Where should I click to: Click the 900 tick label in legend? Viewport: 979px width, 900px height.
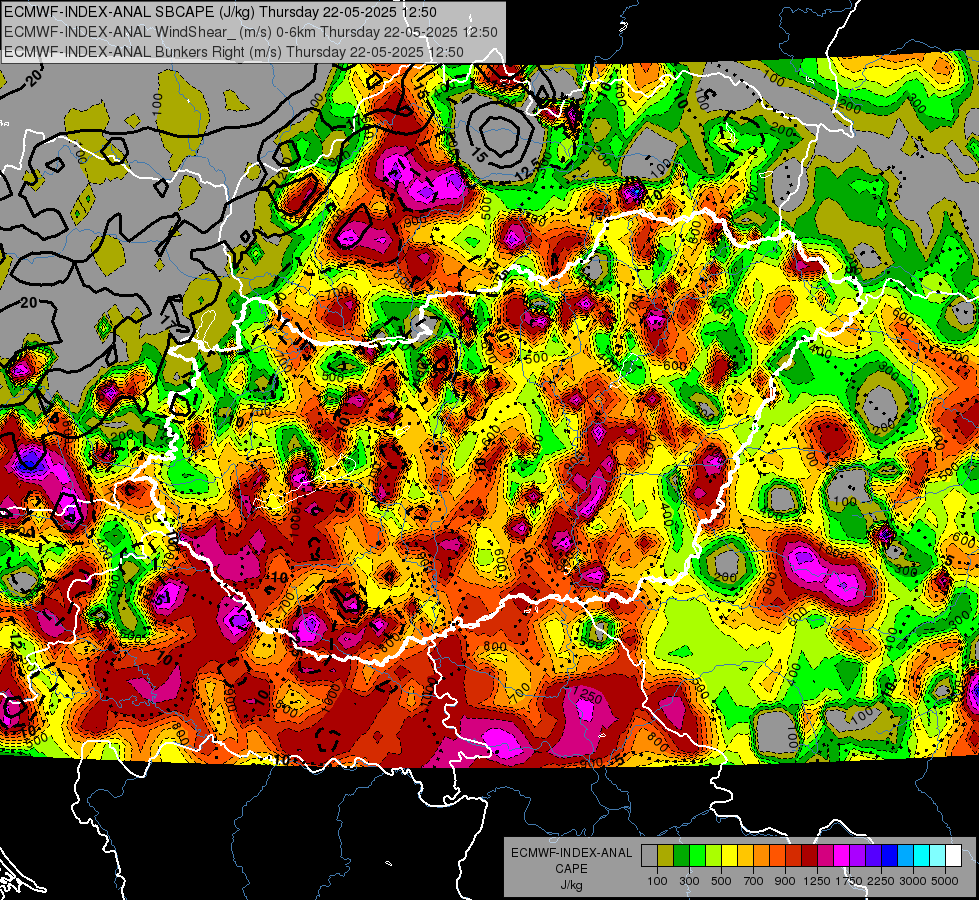(785, 881)
